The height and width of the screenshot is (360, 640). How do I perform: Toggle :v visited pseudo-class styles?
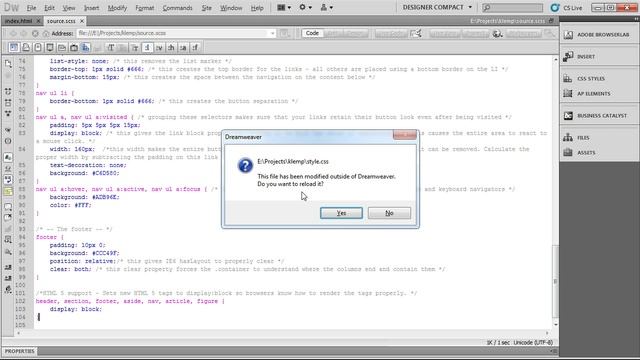click(x=159, y=48)
